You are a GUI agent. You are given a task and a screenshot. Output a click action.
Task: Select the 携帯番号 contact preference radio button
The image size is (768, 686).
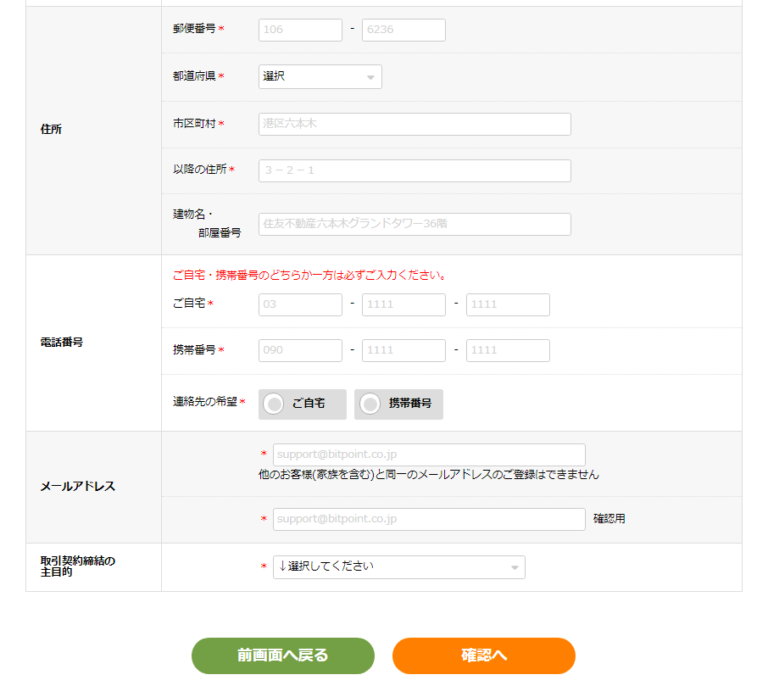(x=371, y=404)
